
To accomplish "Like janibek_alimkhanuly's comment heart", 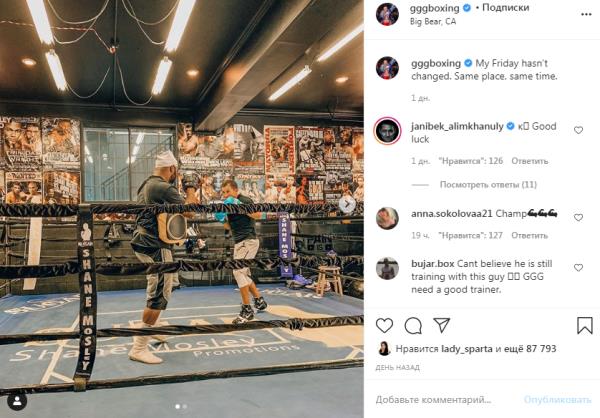I will 579,130.
